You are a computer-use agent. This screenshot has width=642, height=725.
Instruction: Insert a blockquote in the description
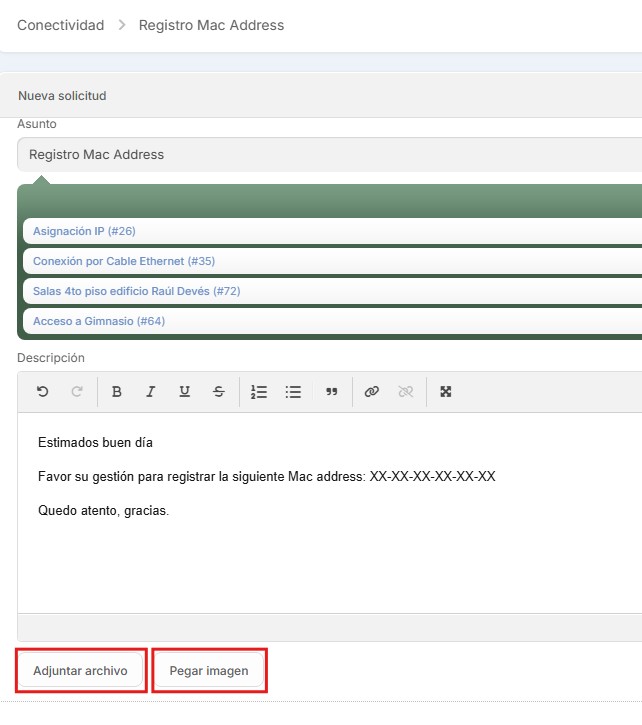pyautogui.click(x=332, y=392)
